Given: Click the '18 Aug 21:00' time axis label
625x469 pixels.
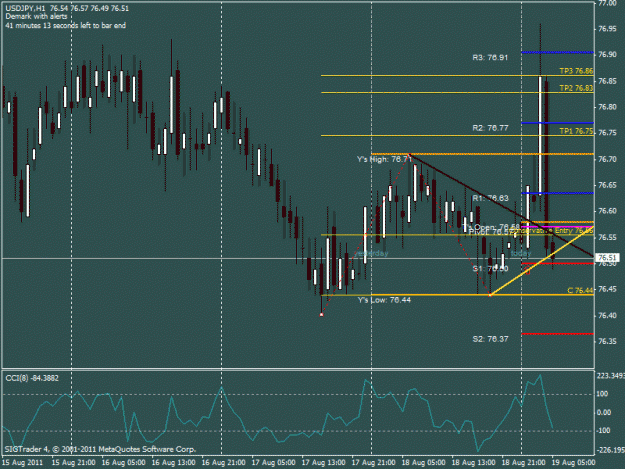Looking at the screenshot, I should pyautogui.click(x=523, y=463).
